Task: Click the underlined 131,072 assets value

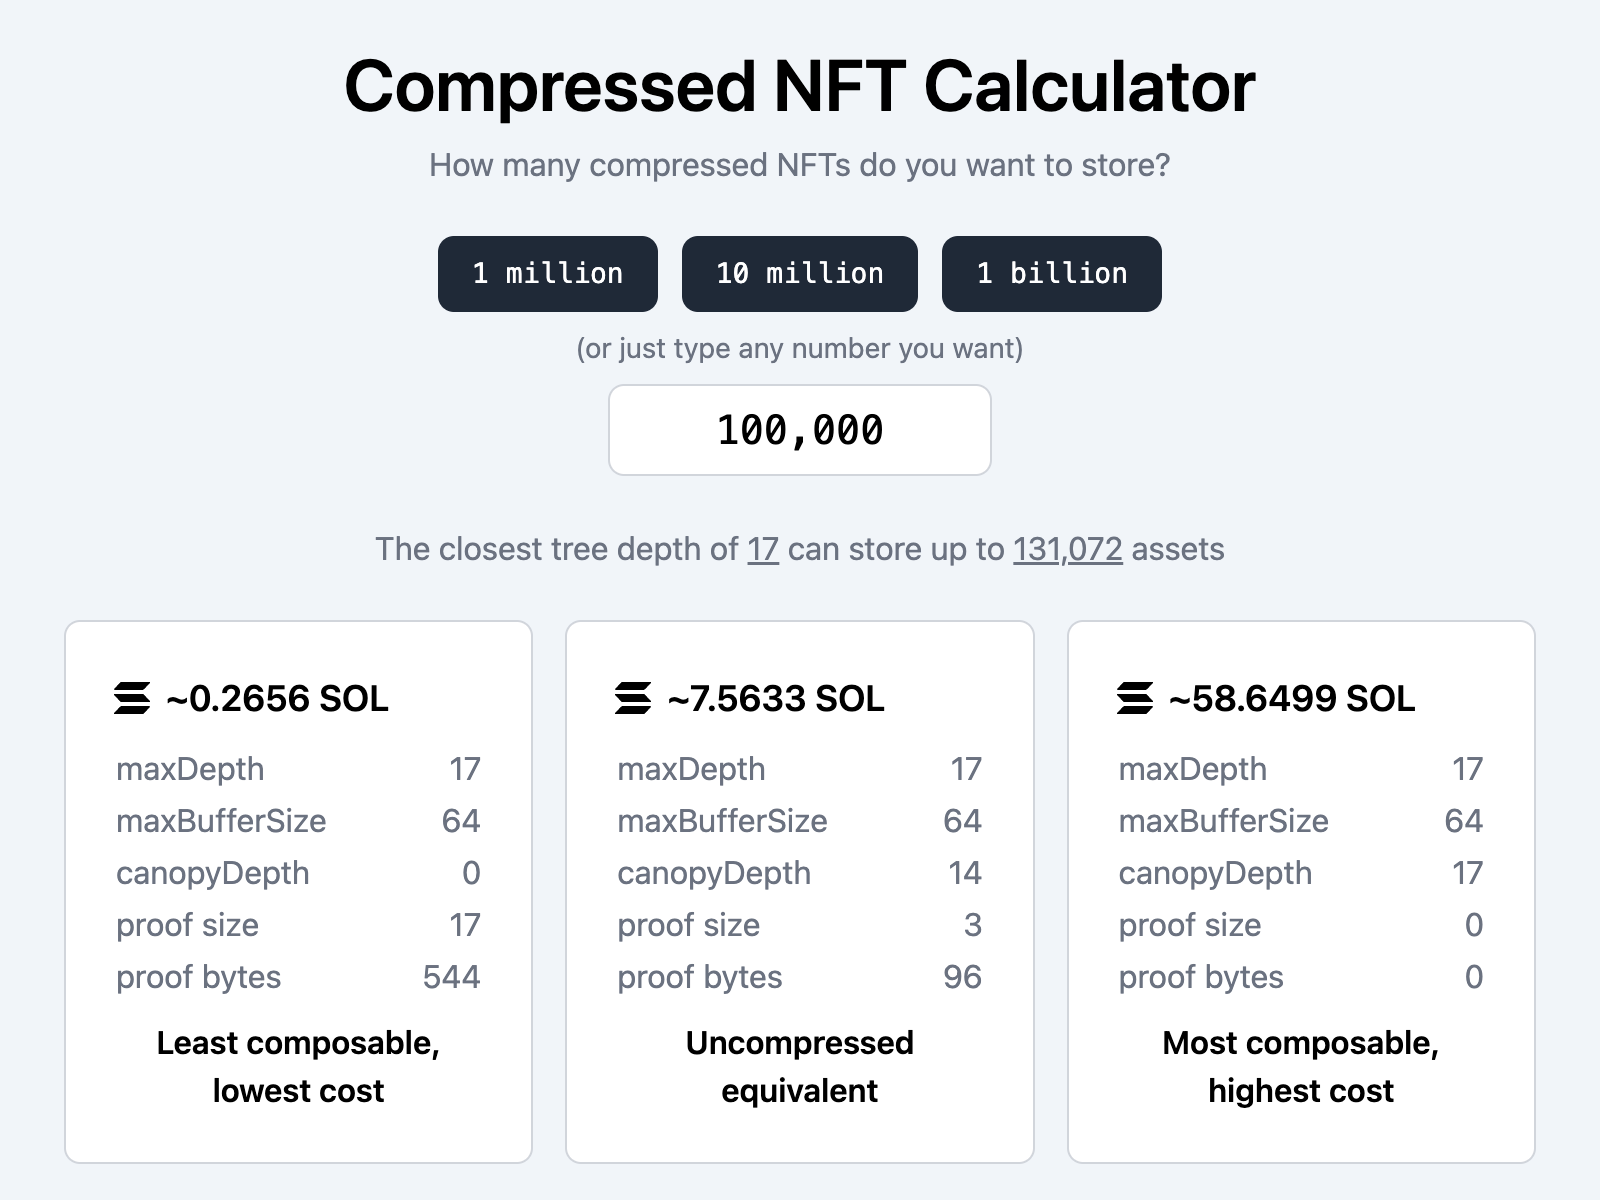Action: point(1067,549)
